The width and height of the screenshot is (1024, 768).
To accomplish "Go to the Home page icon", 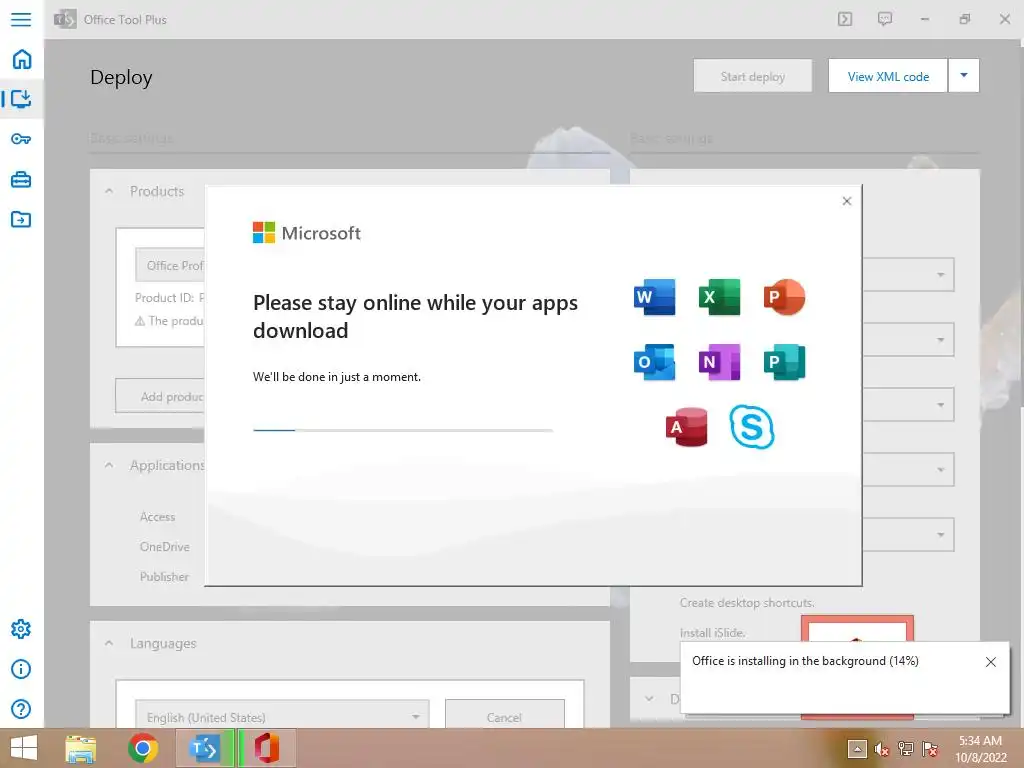I will coord(22,59).
